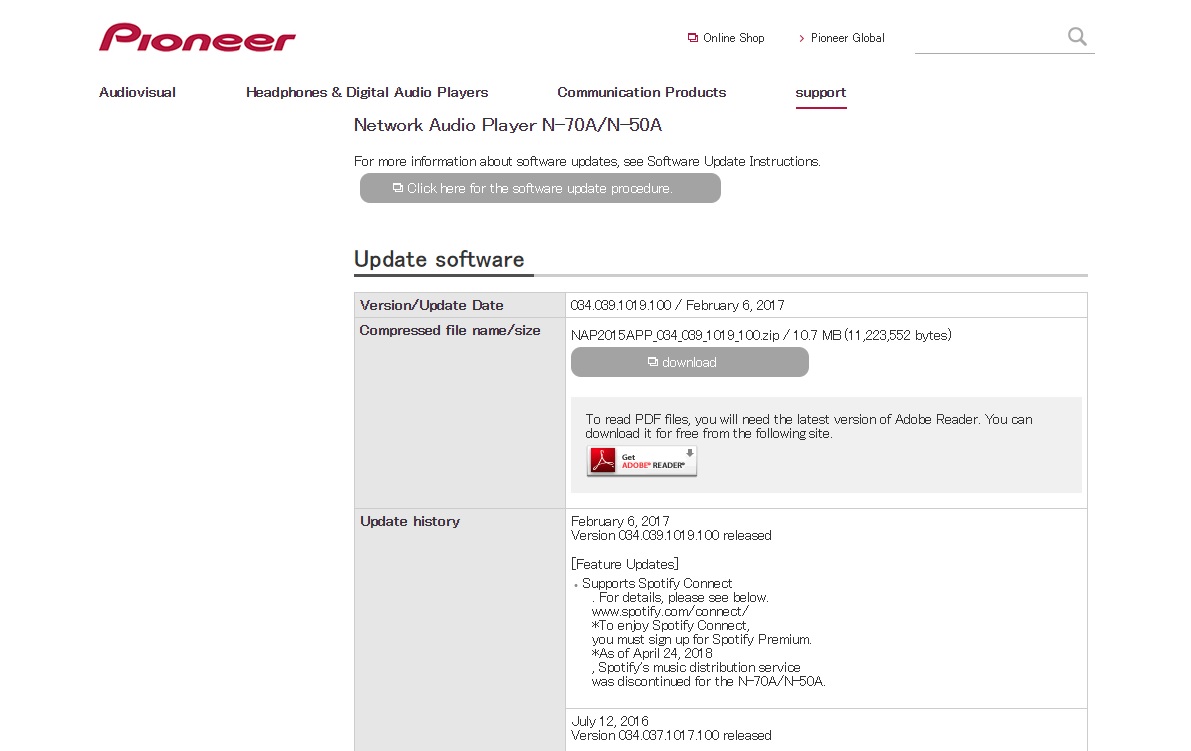
Task: Click the Compressed file name/size header cell
Action: tap(460, 413)
